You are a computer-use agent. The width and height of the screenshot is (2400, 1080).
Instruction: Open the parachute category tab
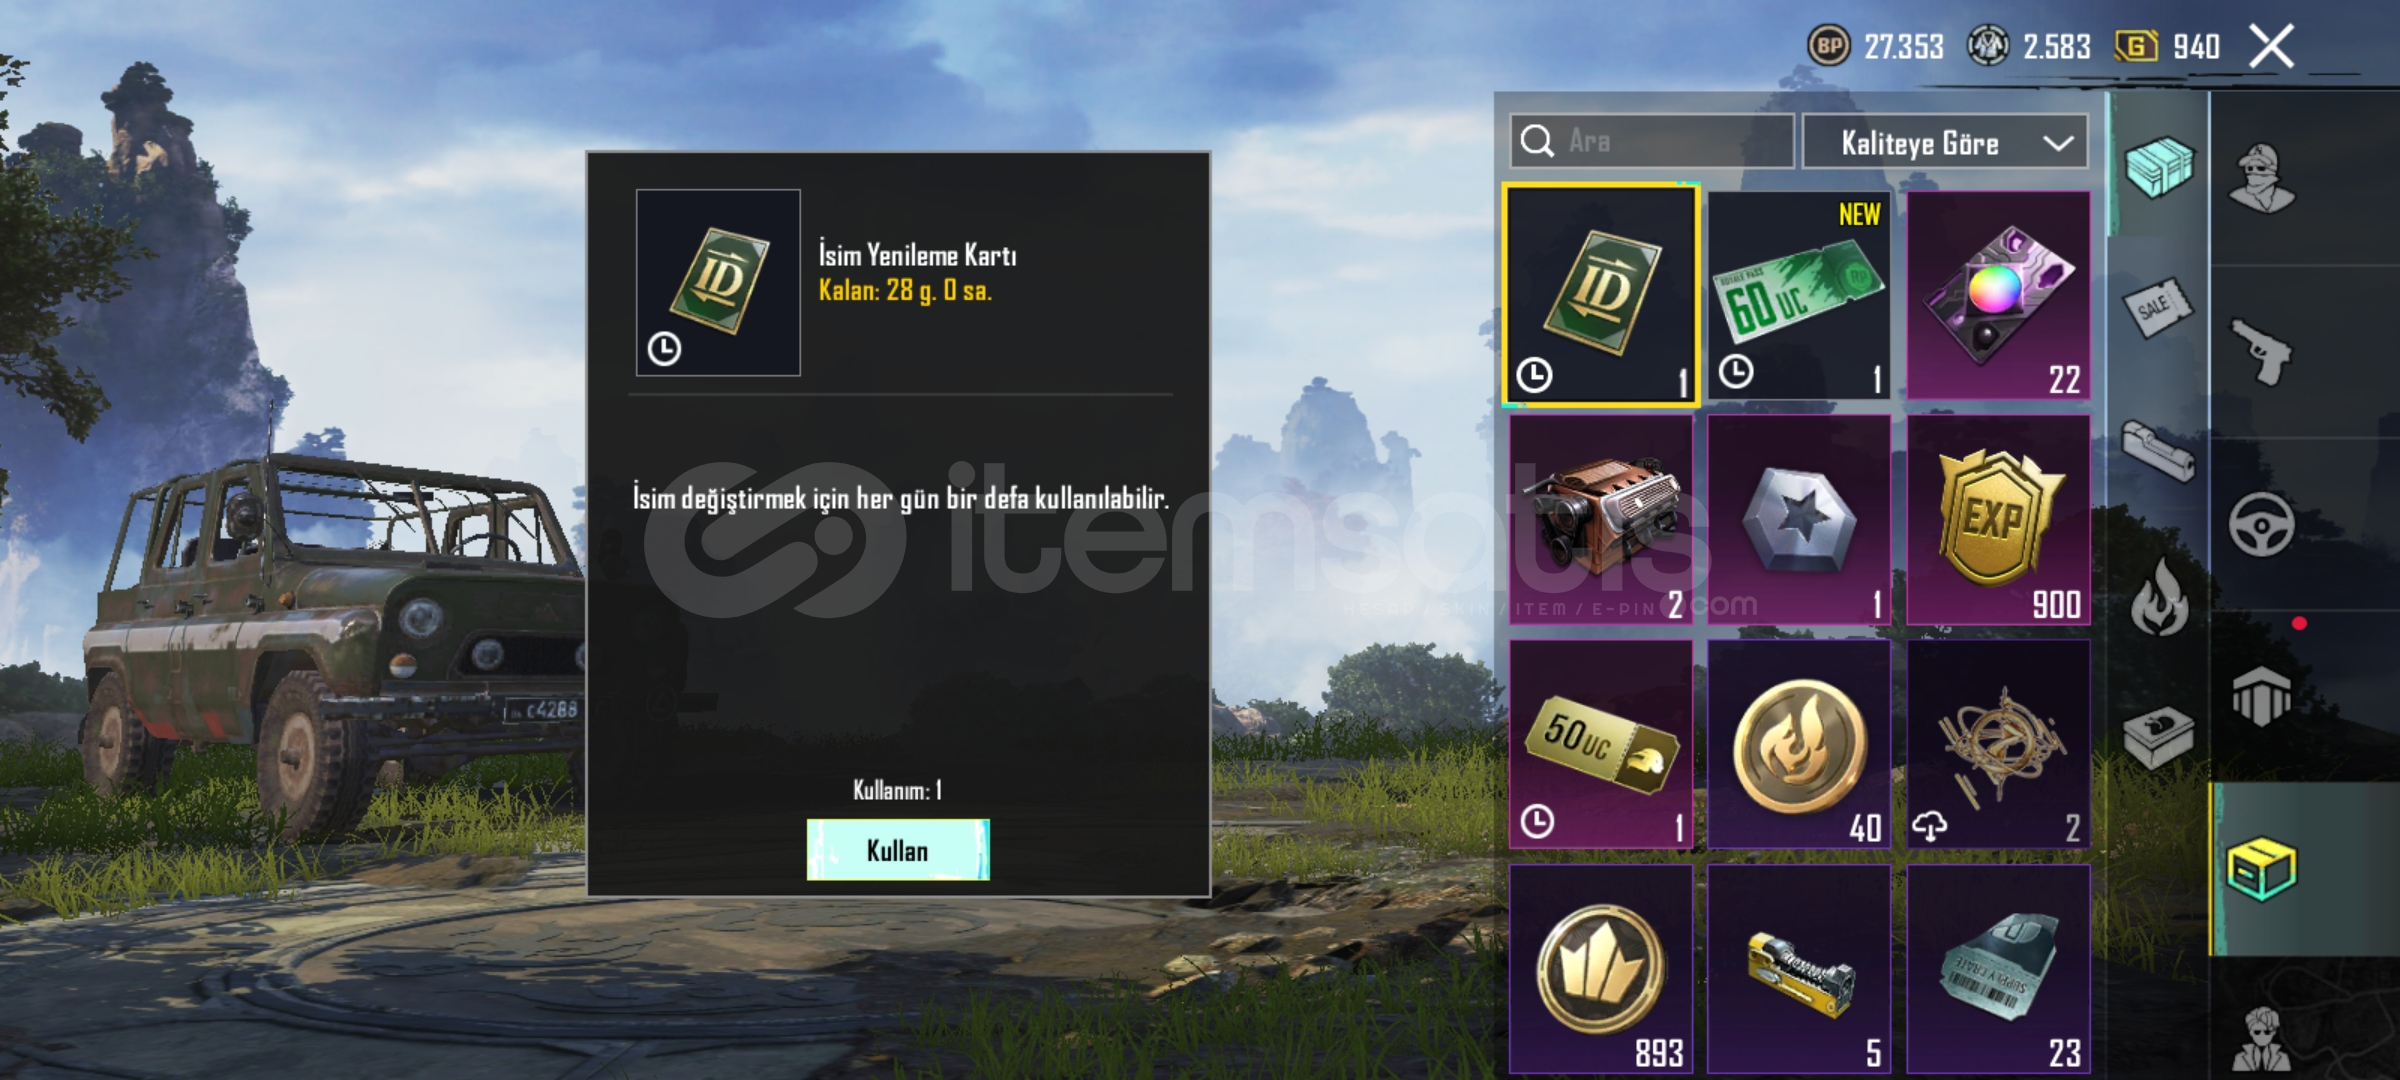(x=2262, y=696)
